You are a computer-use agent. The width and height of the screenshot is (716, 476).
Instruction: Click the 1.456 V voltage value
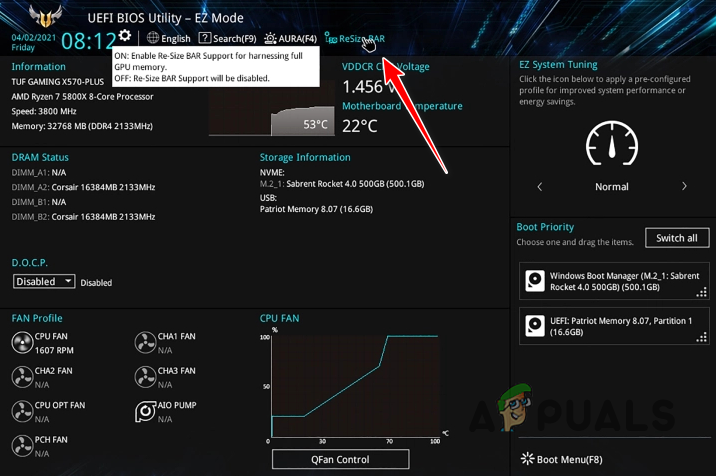click(368, 87)
